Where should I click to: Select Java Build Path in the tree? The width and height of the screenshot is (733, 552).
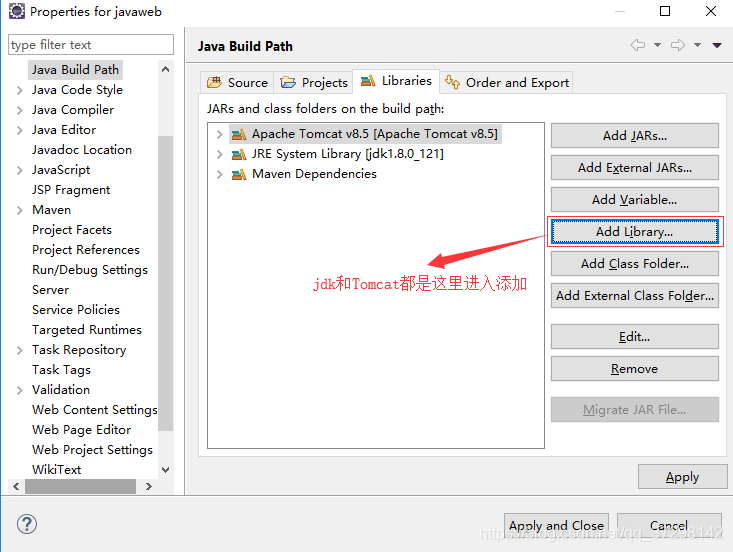pyautogui.click(x=75, y=70)
